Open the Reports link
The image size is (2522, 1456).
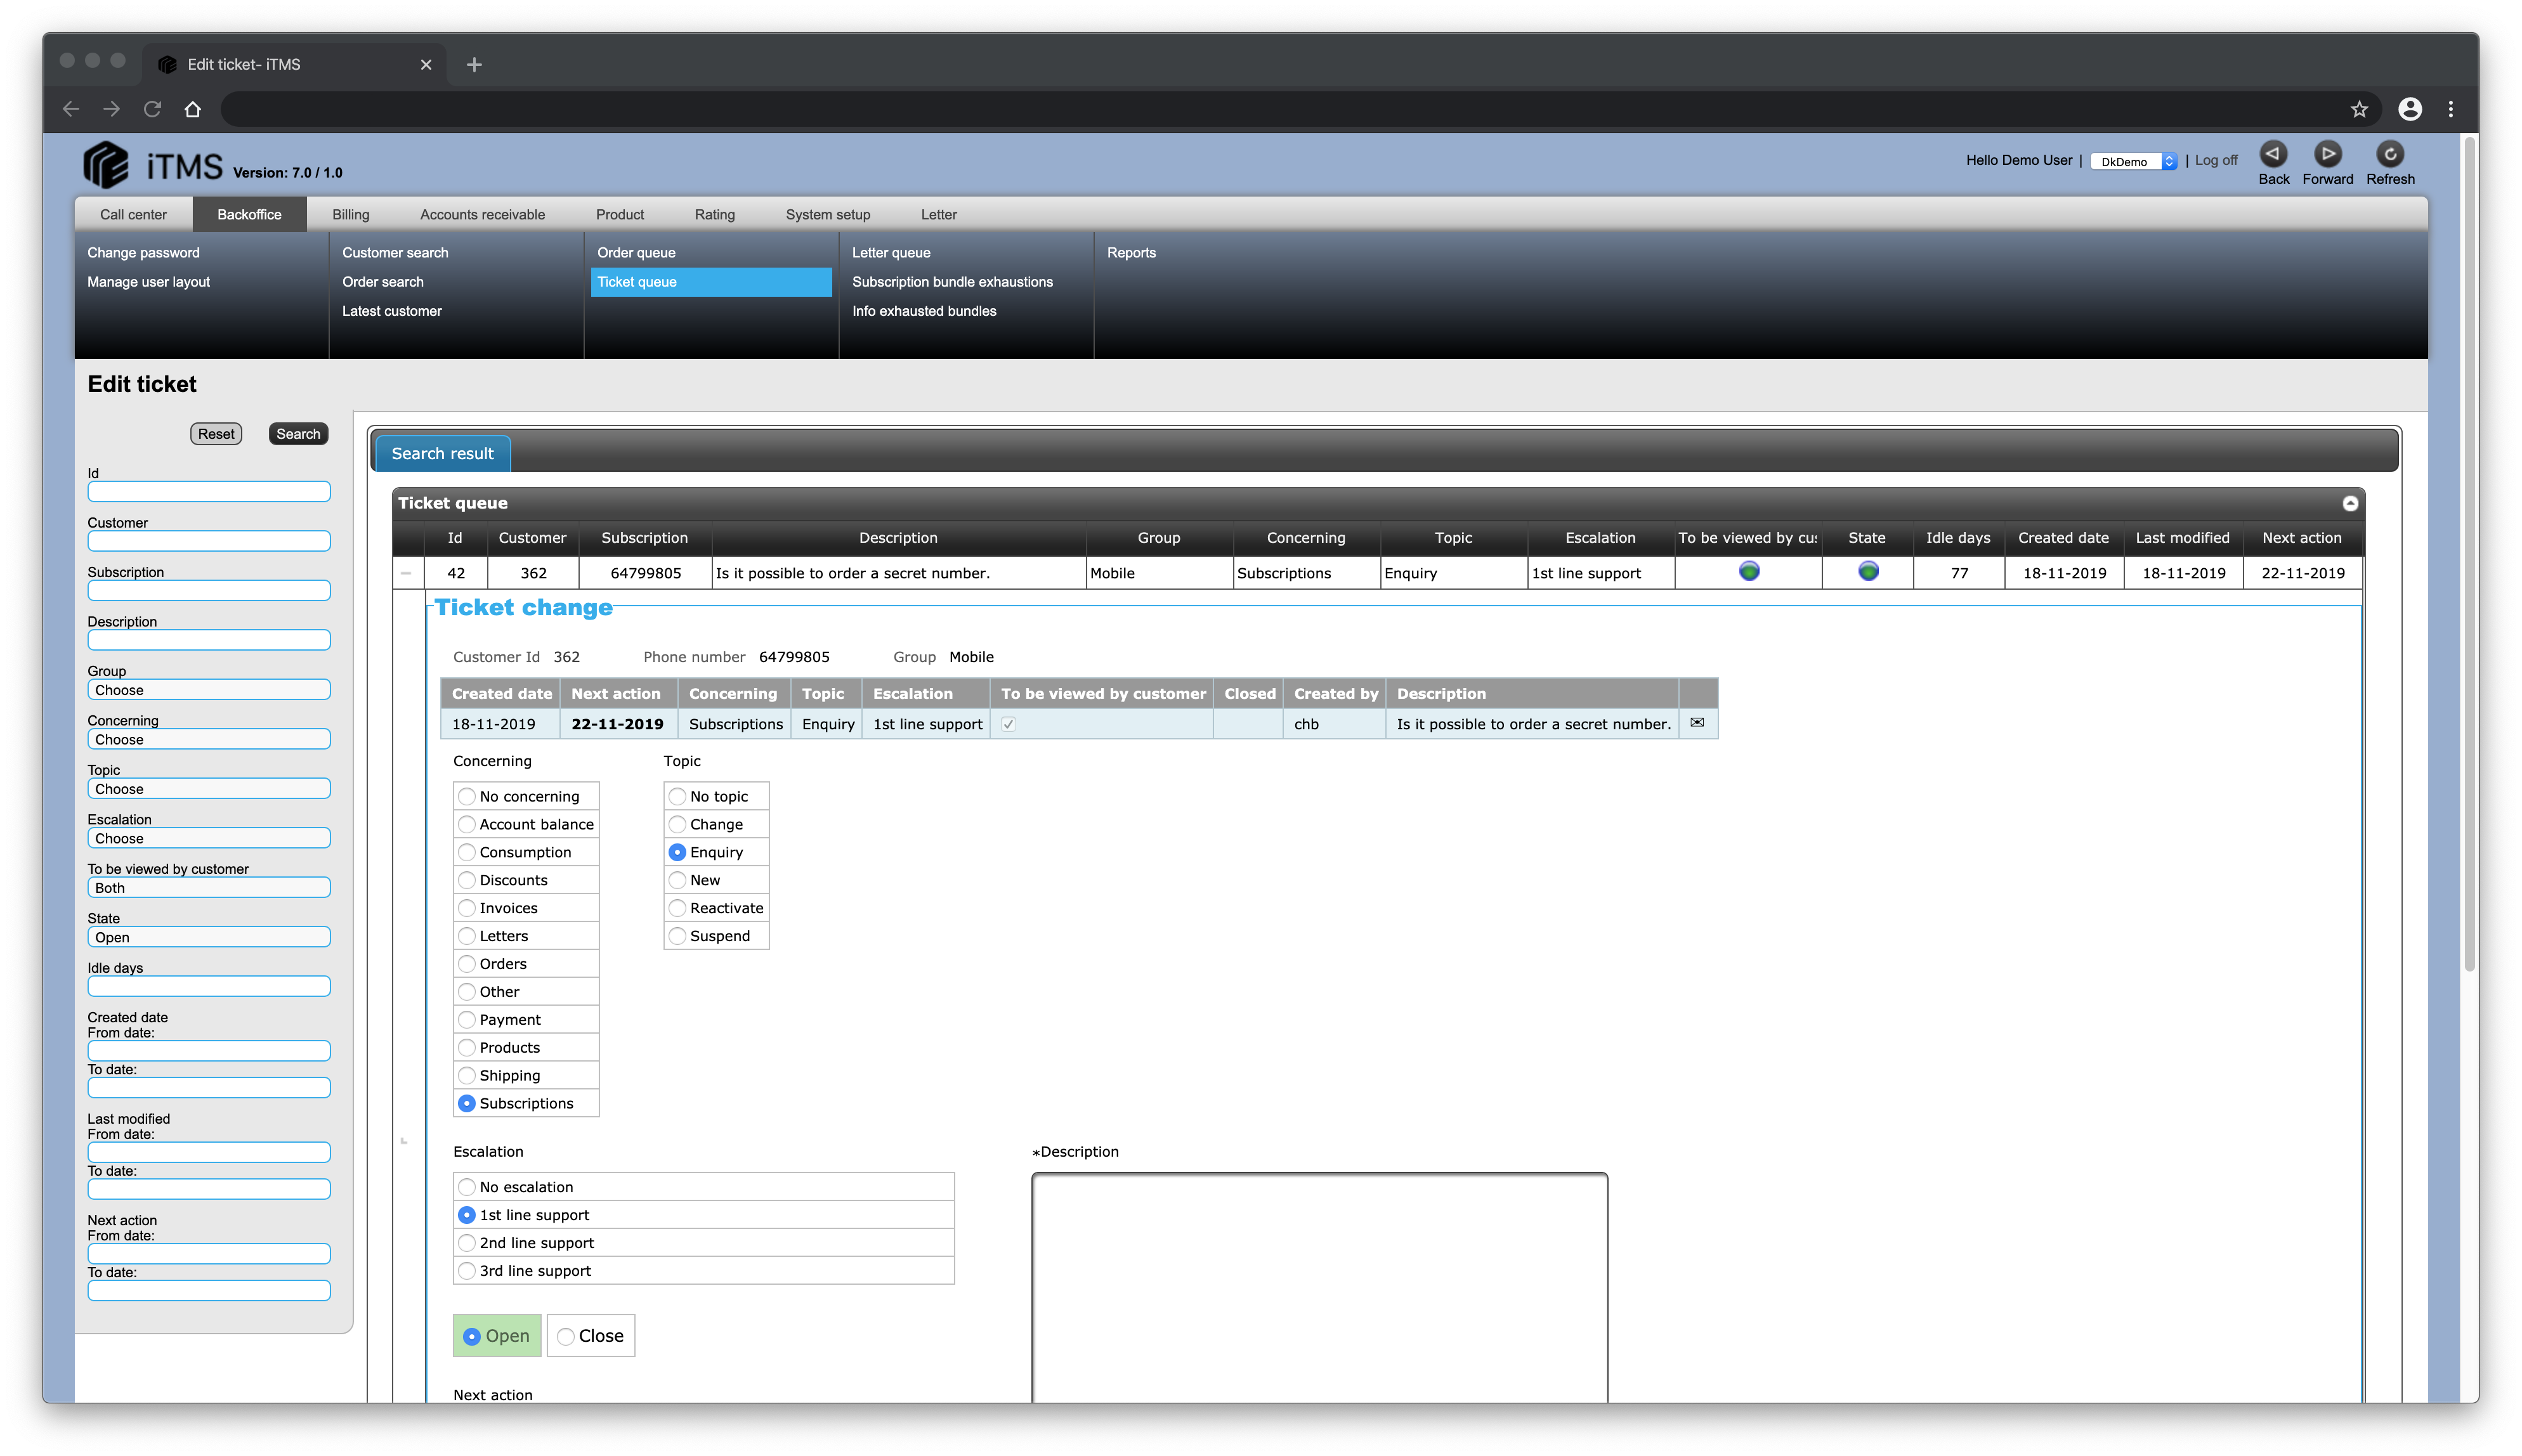(x=1131, y=253)
